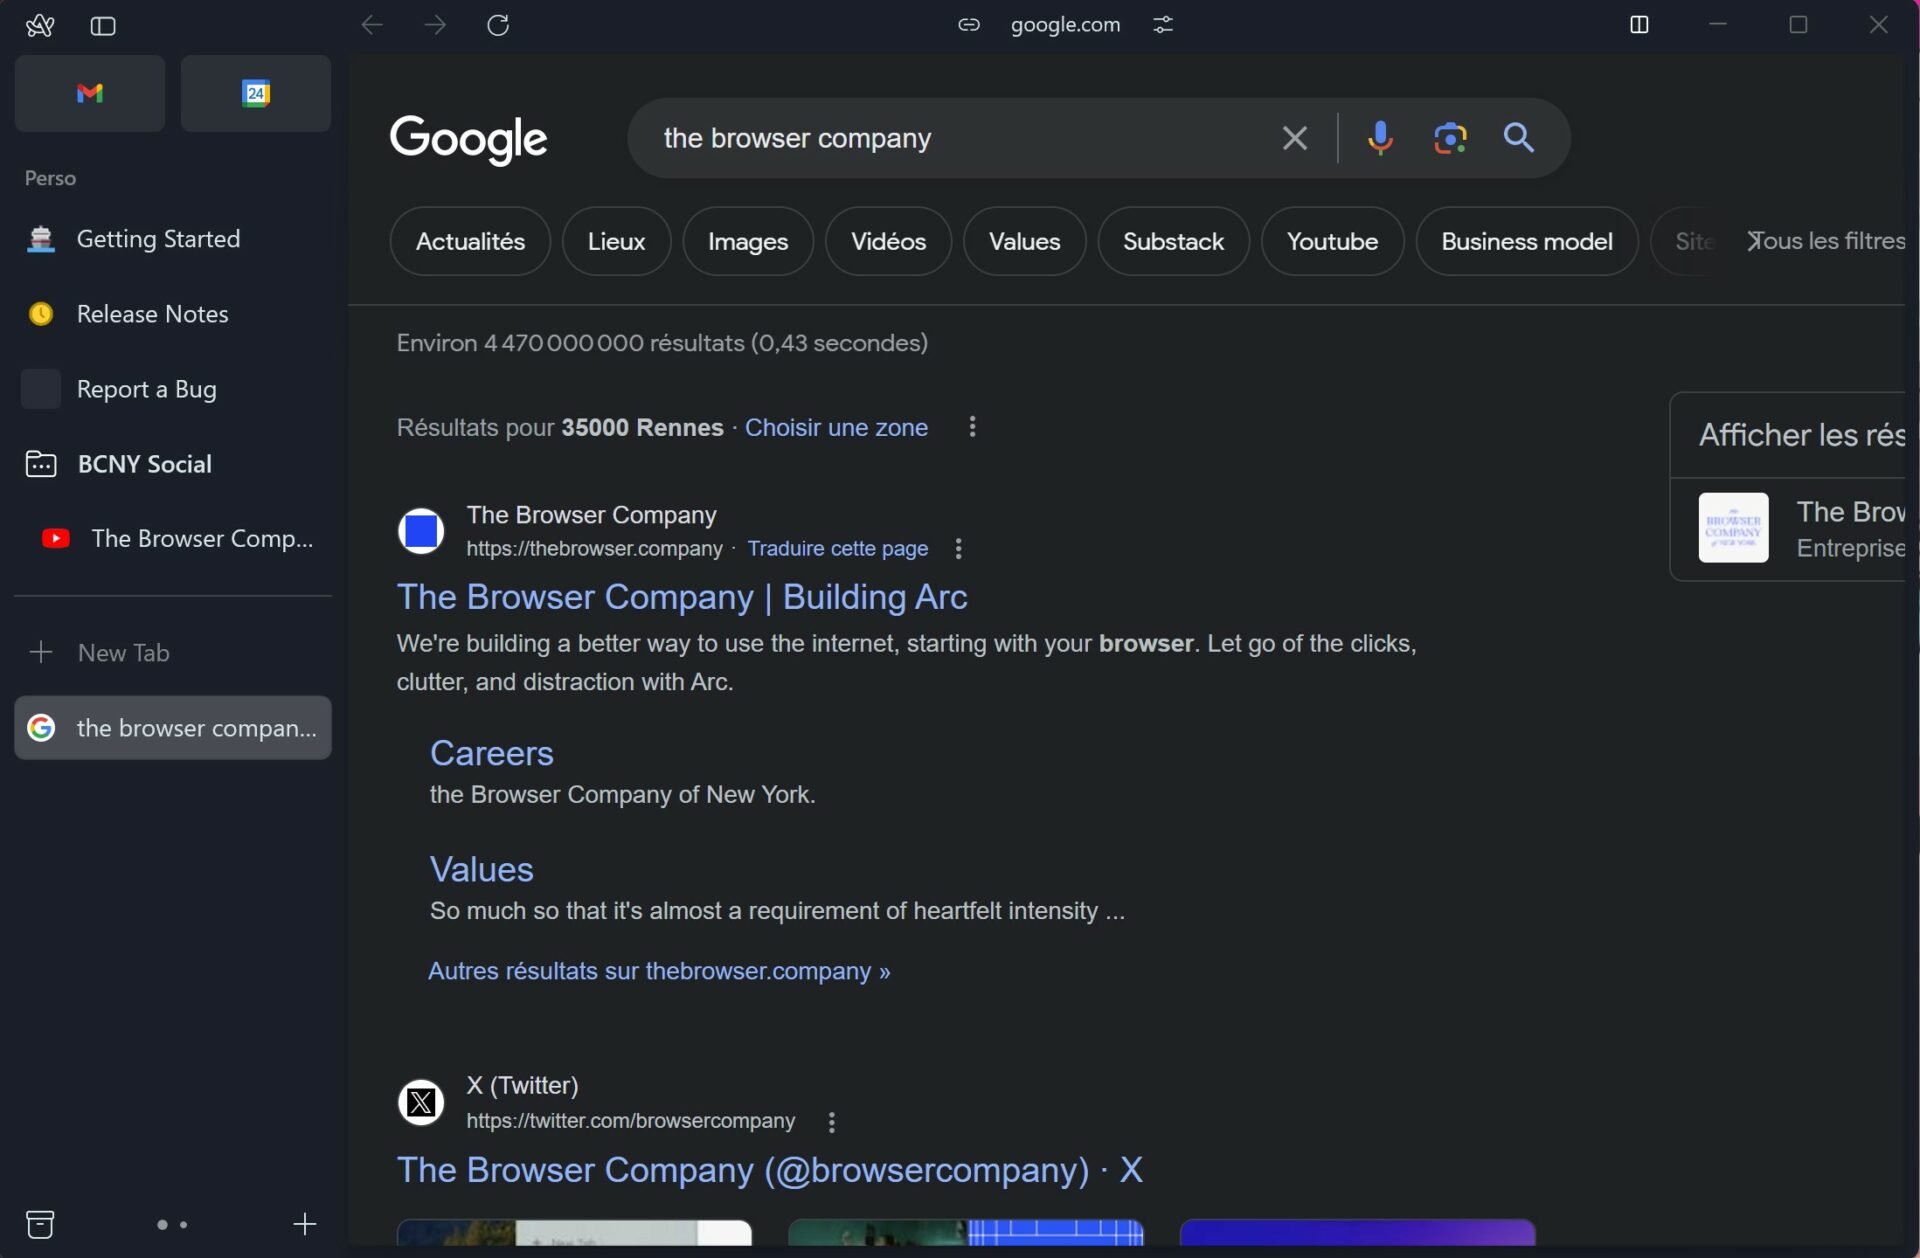Open the archive icon at sidebar bottom

click(x=40, y=1224)
